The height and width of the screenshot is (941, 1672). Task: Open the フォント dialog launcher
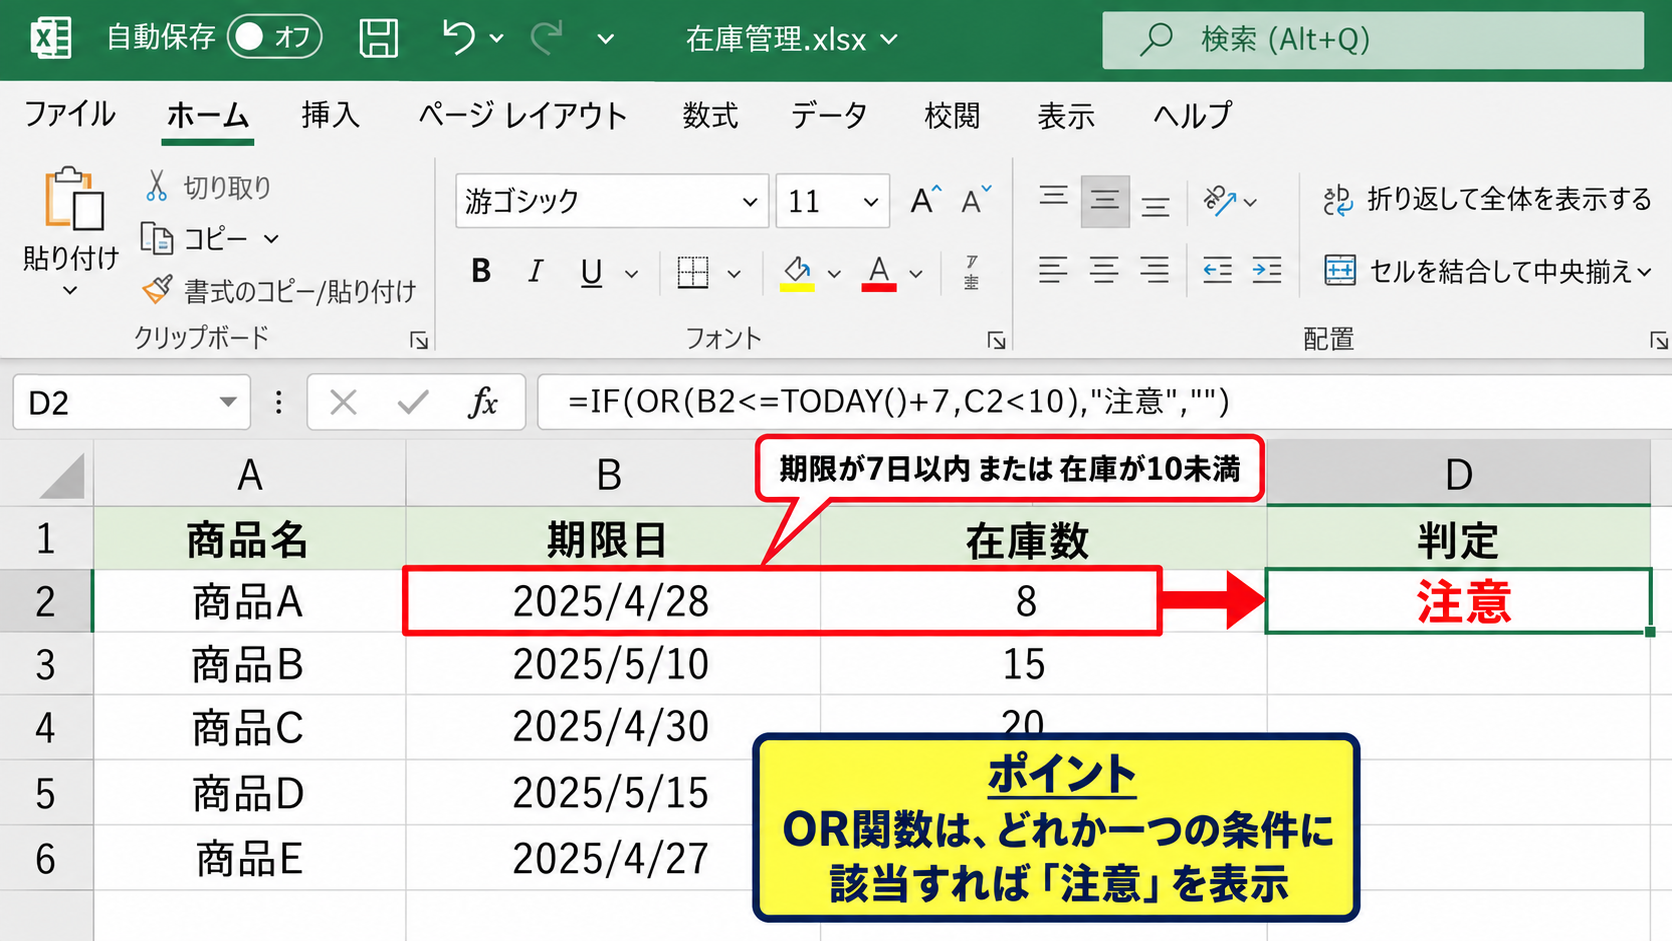pyautogui.click(x=996, y=341)
